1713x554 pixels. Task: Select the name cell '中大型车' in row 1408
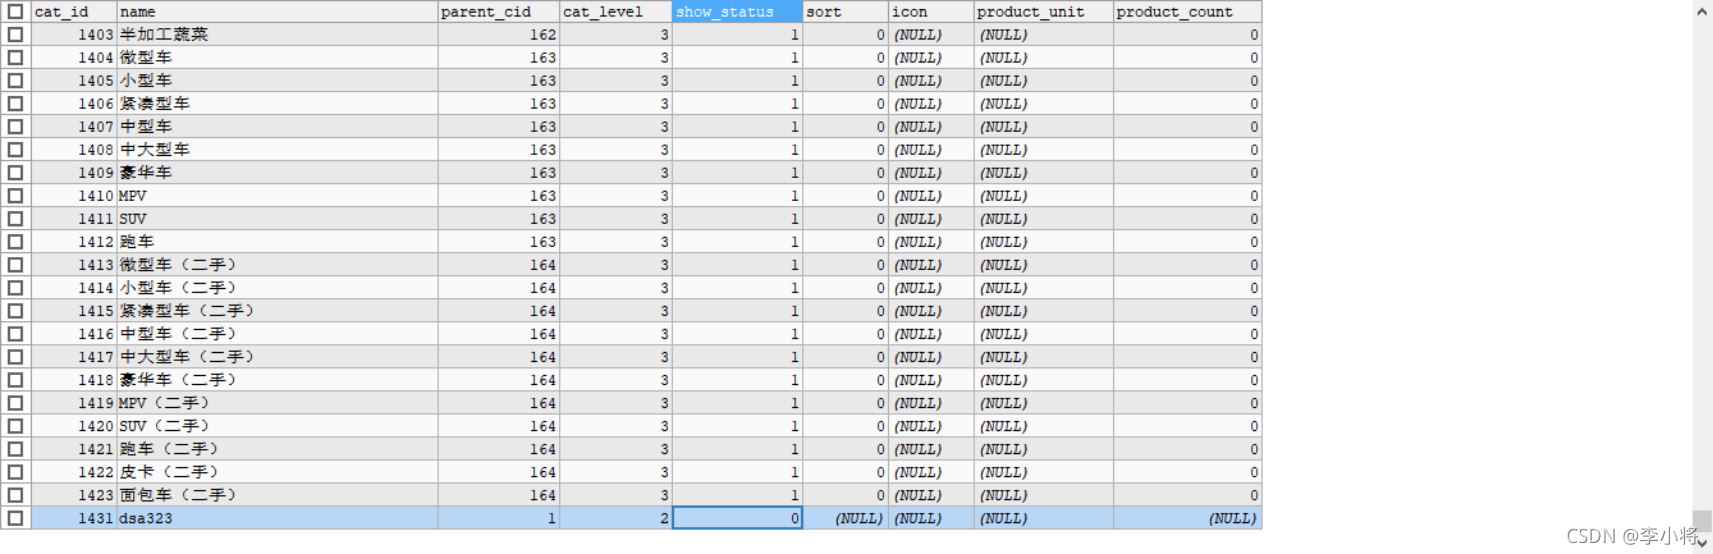[277, 149]
